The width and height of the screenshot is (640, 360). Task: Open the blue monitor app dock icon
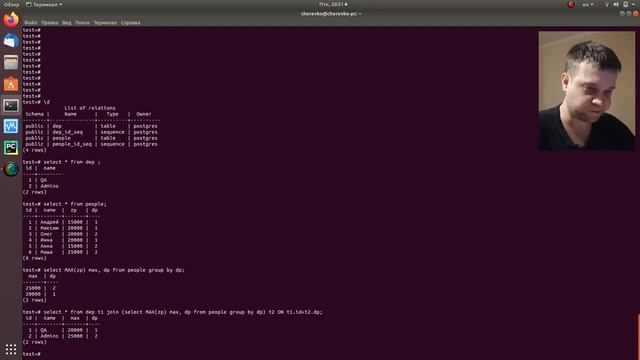pos(11,127)
